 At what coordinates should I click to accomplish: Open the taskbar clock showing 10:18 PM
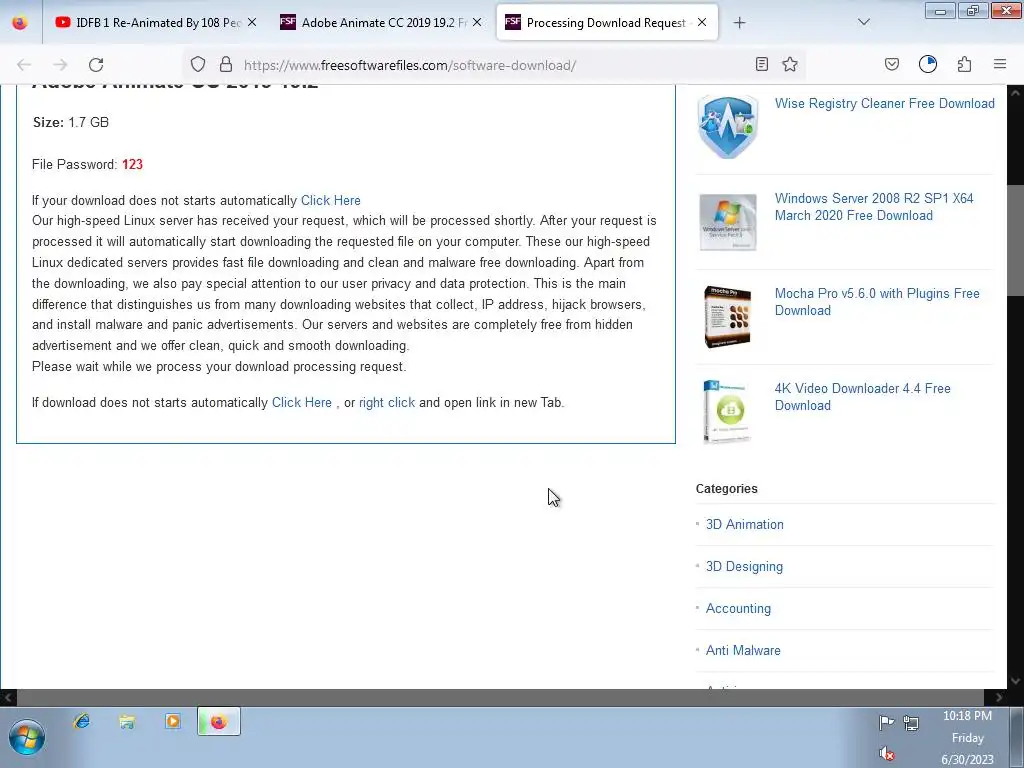[x=967, y=737]
